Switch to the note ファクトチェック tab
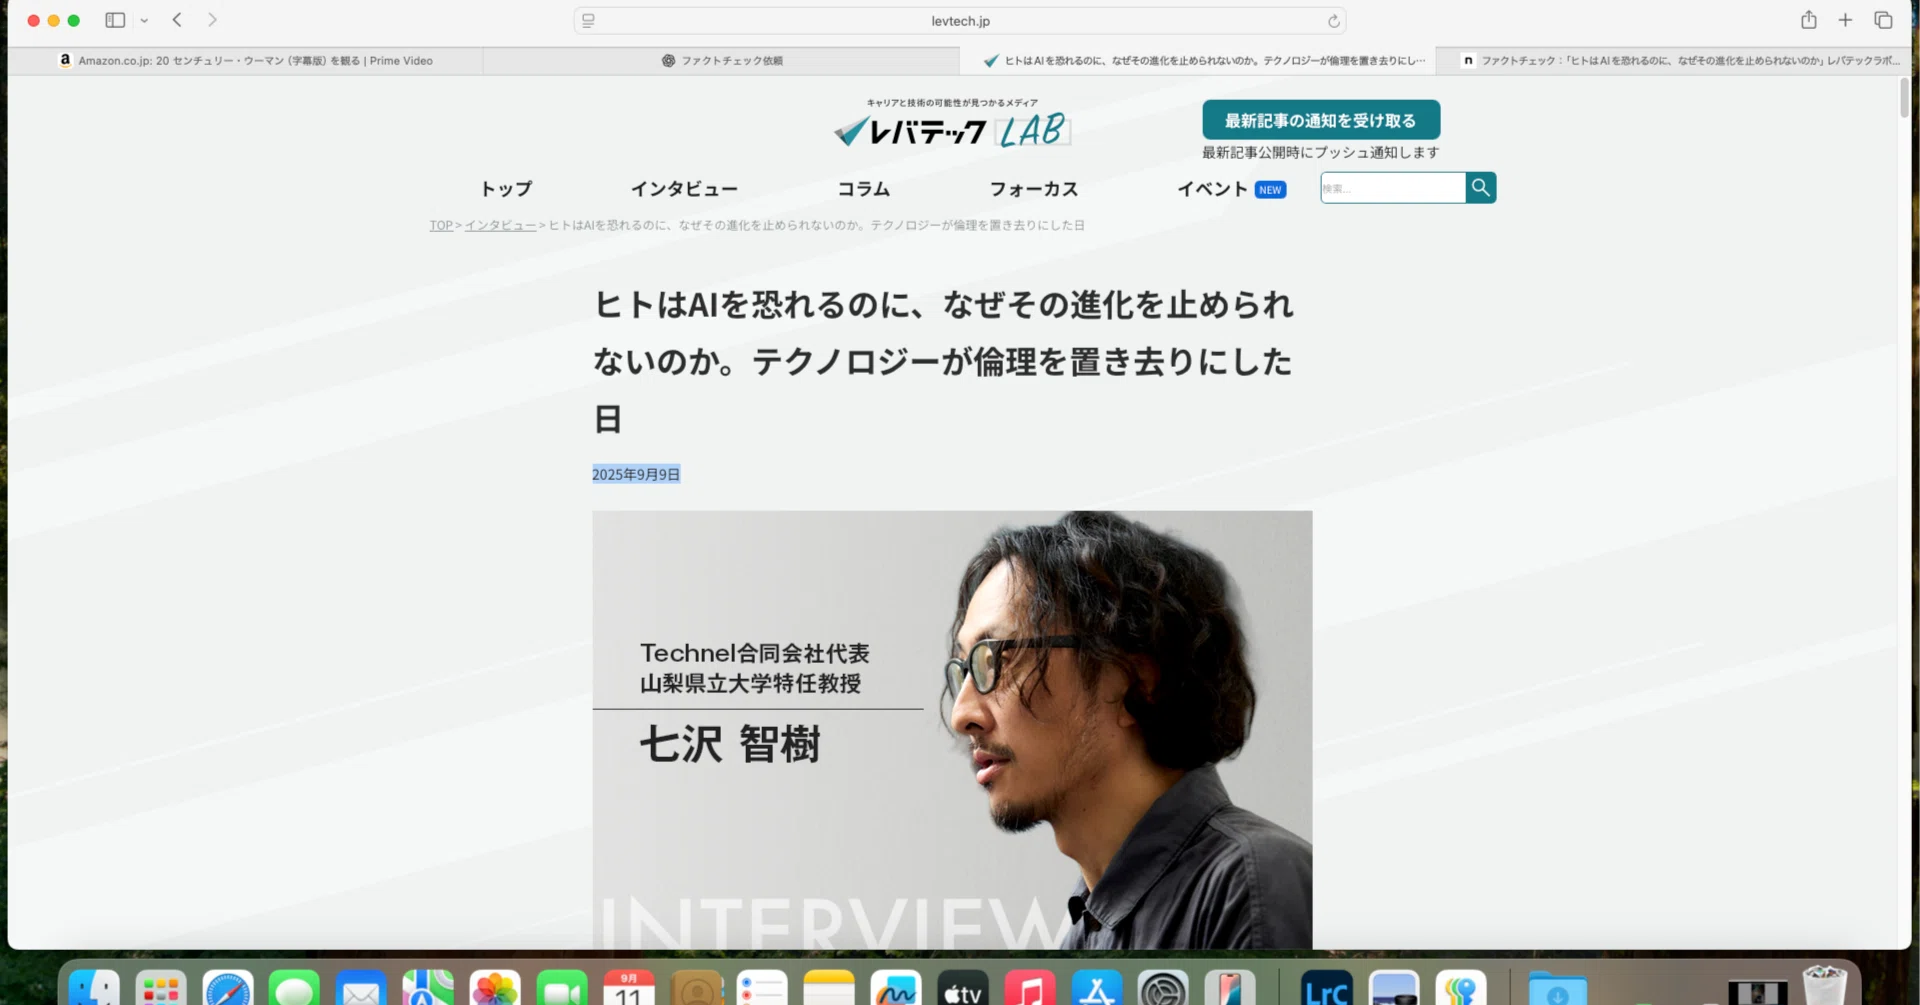The image size is (1920, 1005). click(x=1673, y=61)
